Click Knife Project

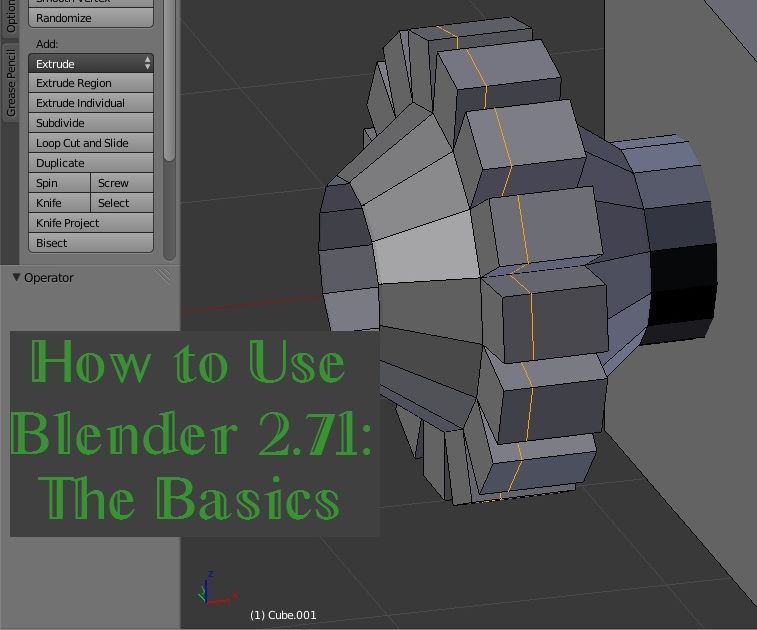[x=91, y=223]
